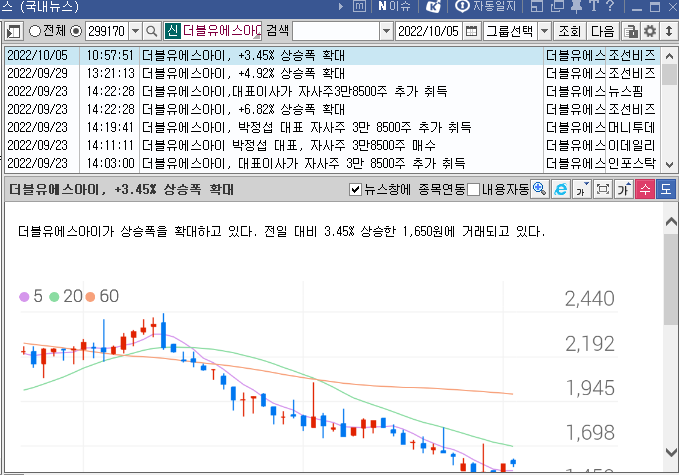679x475 pixels.
Task: Click article pane scroll down arrow
Action: [671, 452]
